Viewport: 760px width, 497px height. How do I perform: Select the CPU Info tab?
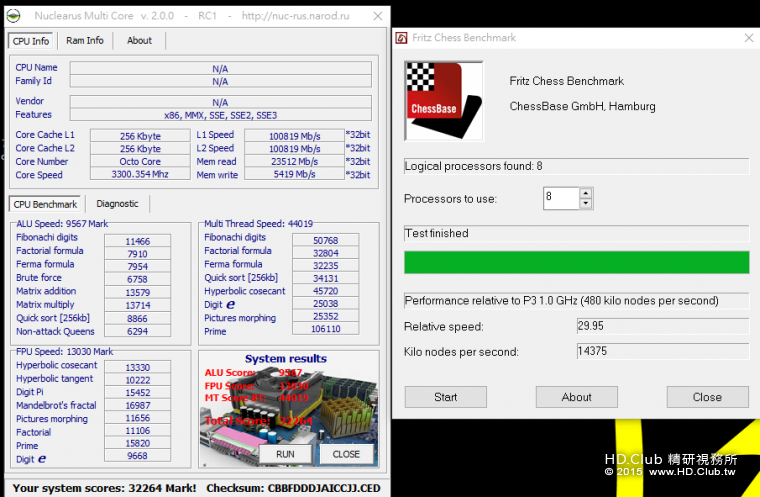click(x=31, y=41)
